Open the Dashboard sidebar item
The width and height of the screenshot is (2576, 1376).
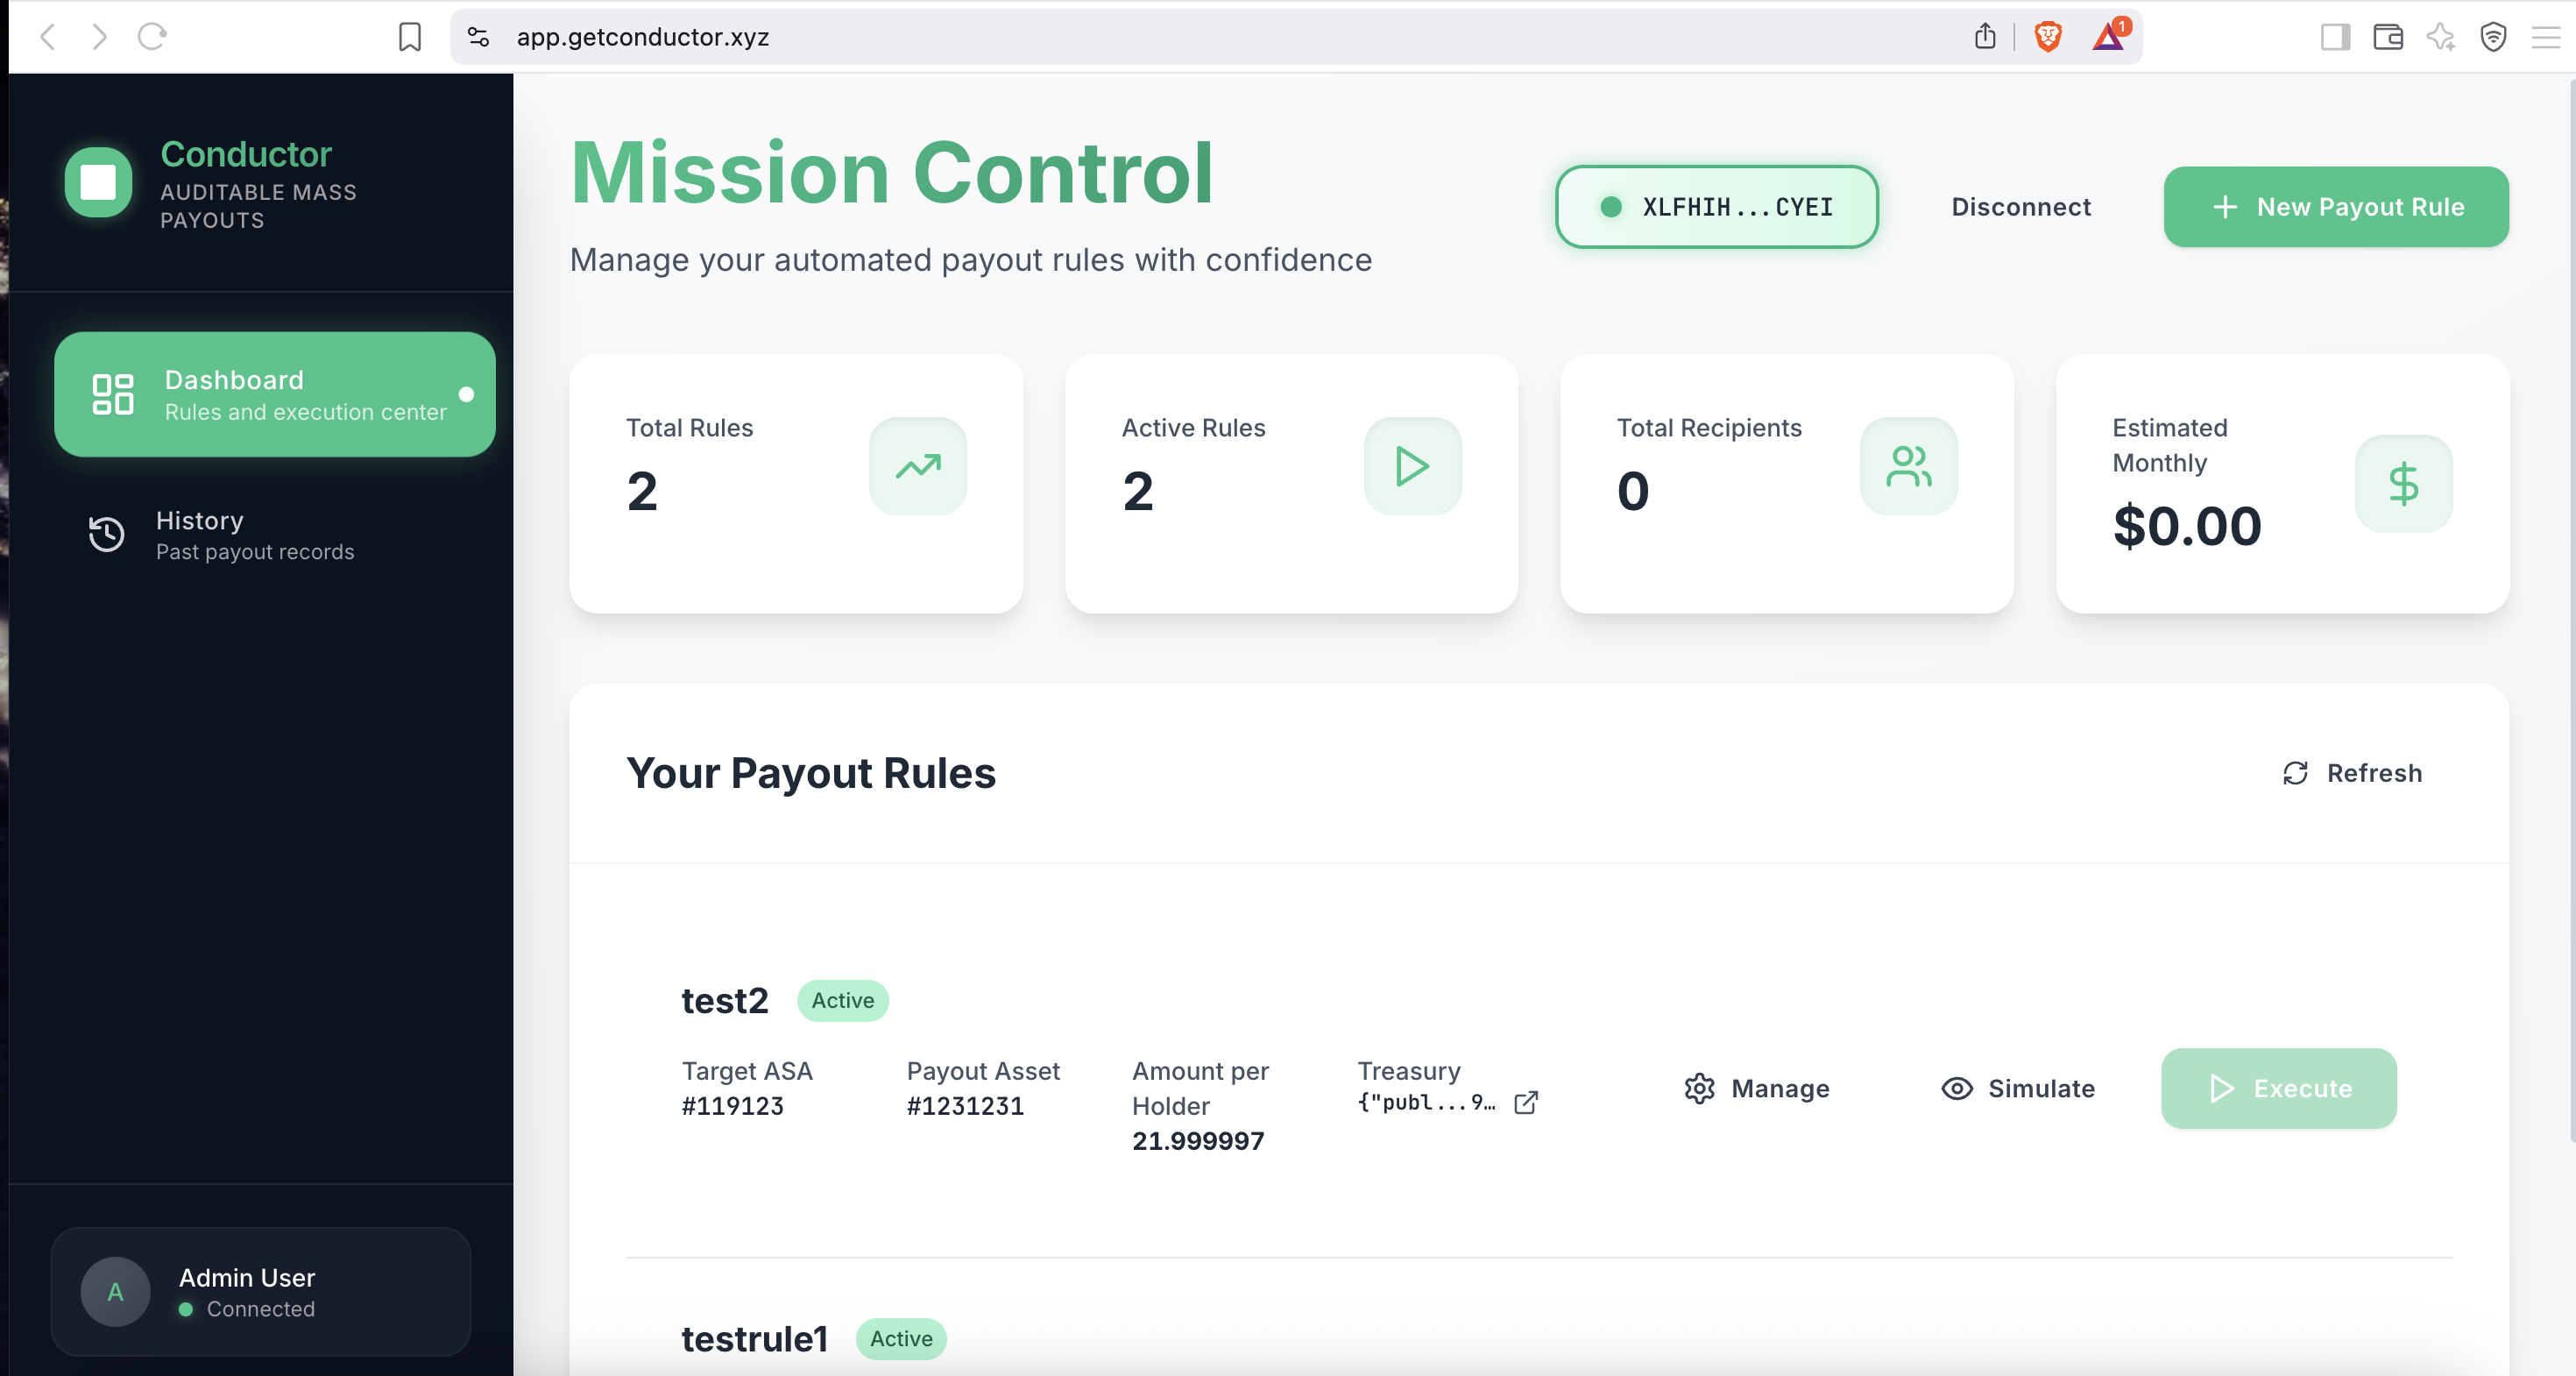click(x=275, y=394)
